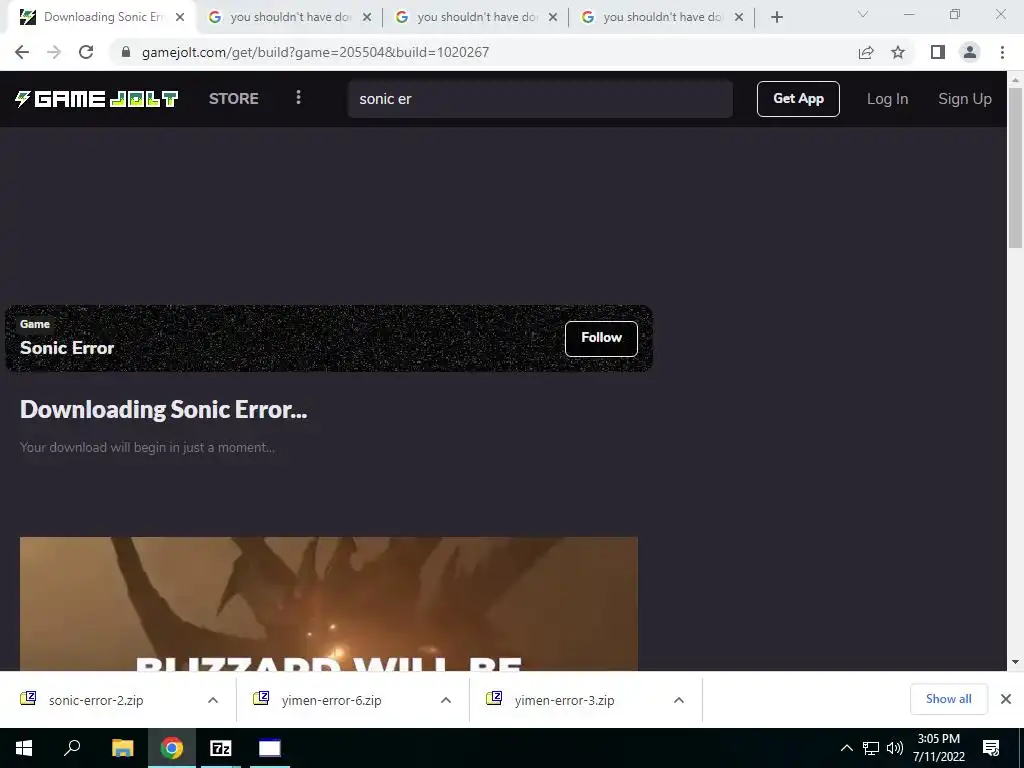Share this page using the share icon
1024x768 pixels.
click(x=866, y=52)
